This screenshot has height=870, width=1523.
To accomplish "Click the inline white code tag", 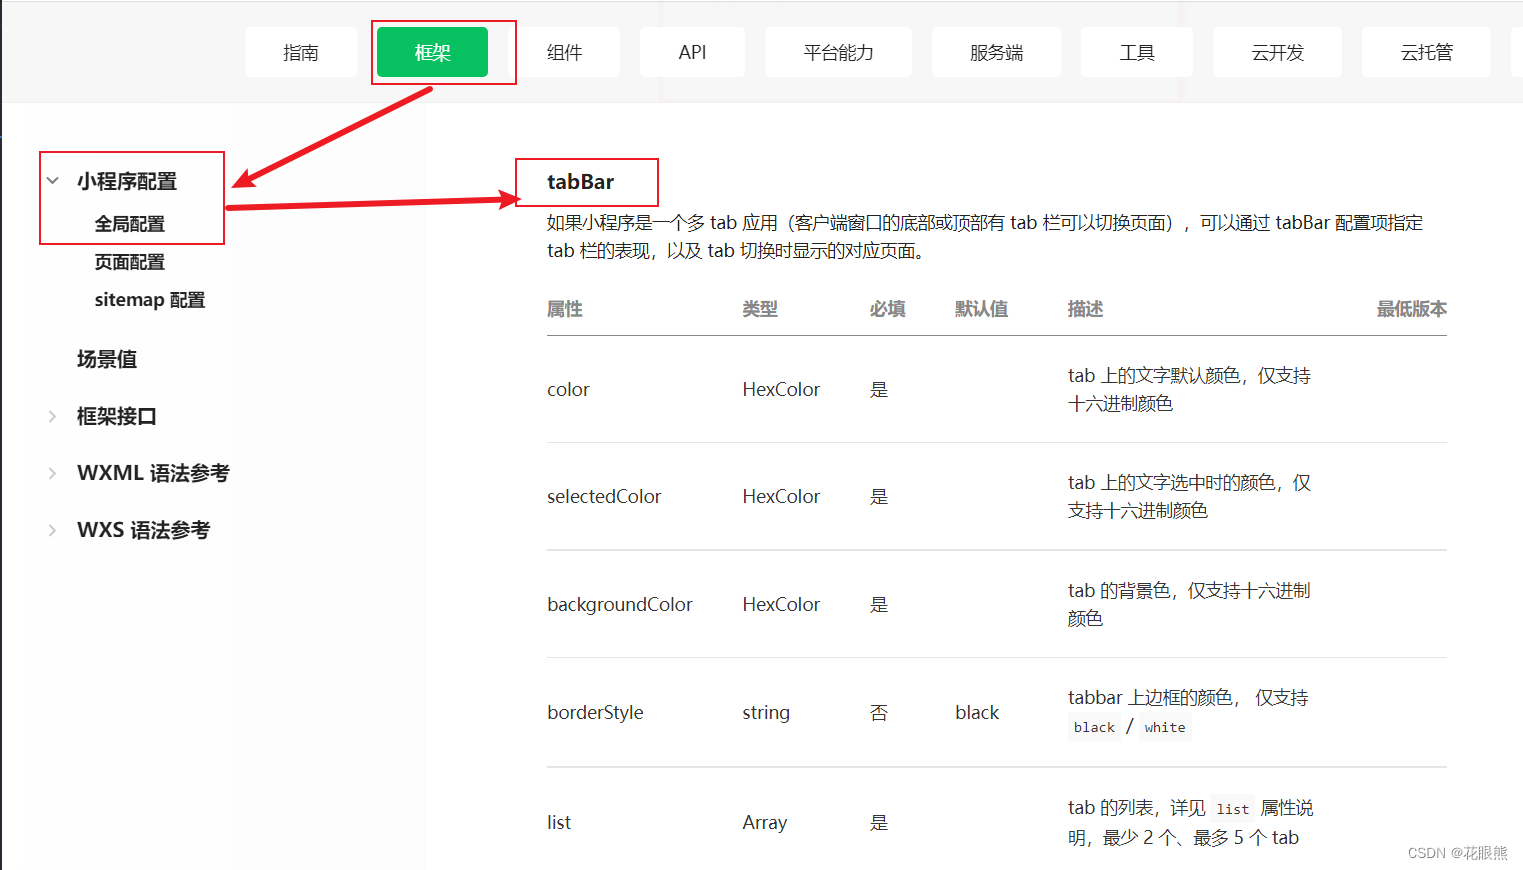I will tap(1165, 728).
